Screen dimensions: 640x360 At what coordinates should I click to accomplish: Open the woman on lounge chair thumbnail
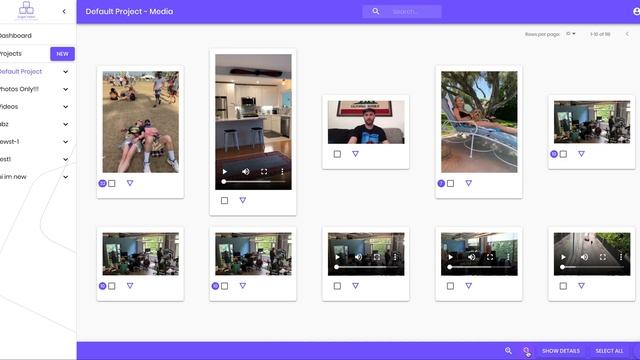(x=479, y=122)
